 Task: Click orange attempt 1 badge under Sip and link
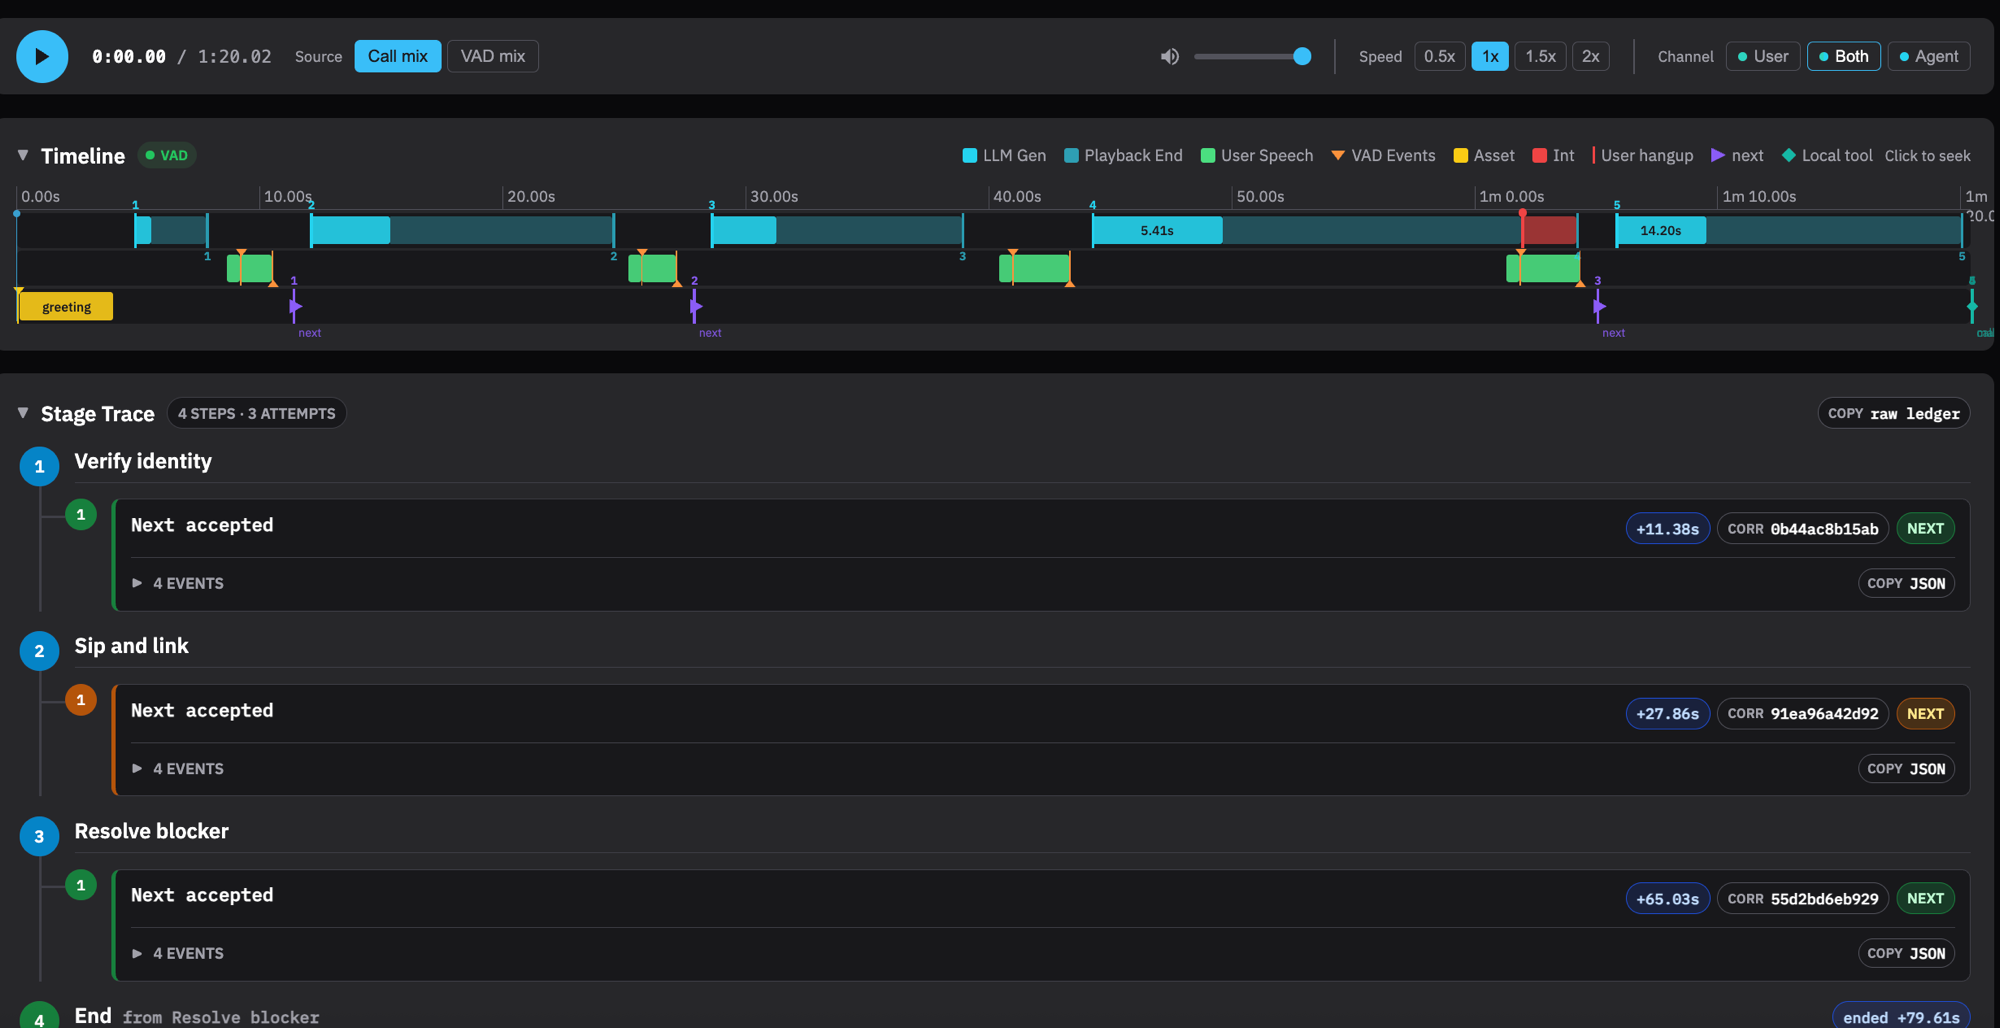pos(81,700)
